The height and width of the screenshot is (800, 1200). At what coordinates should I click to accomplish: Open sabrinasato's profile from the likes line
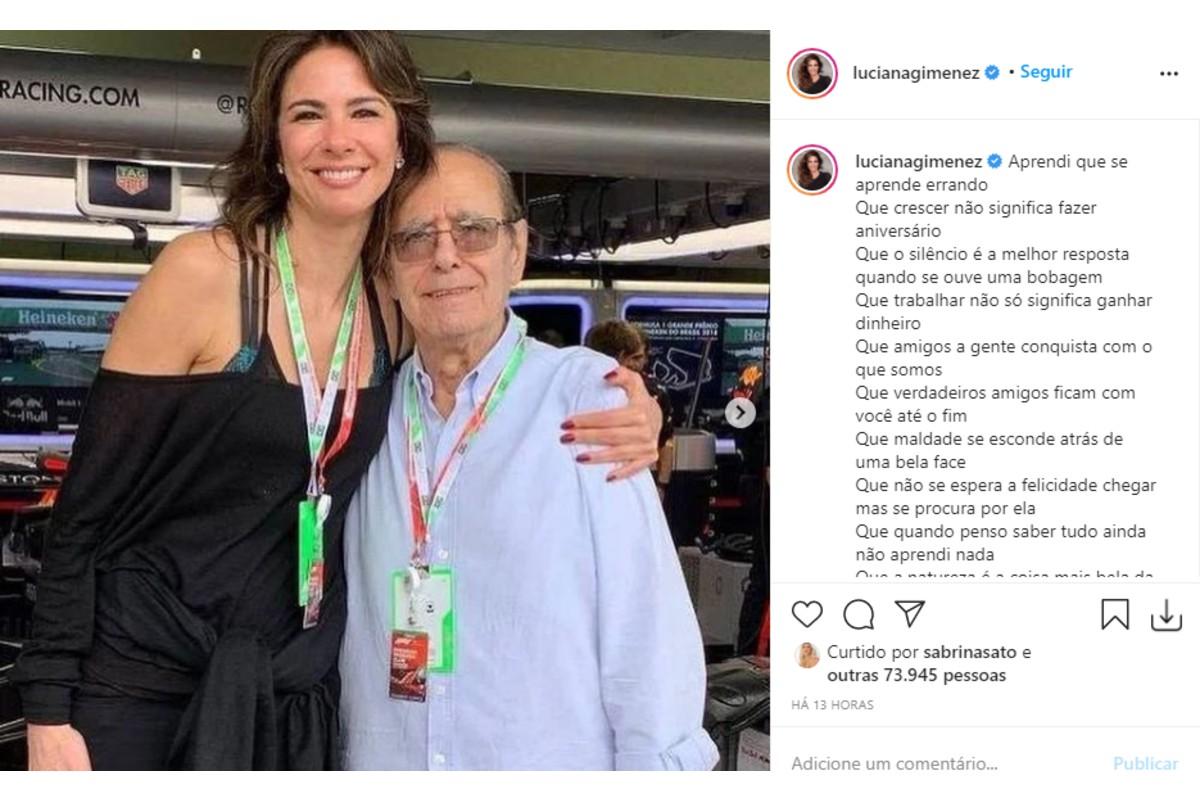[x=964, y=652]
